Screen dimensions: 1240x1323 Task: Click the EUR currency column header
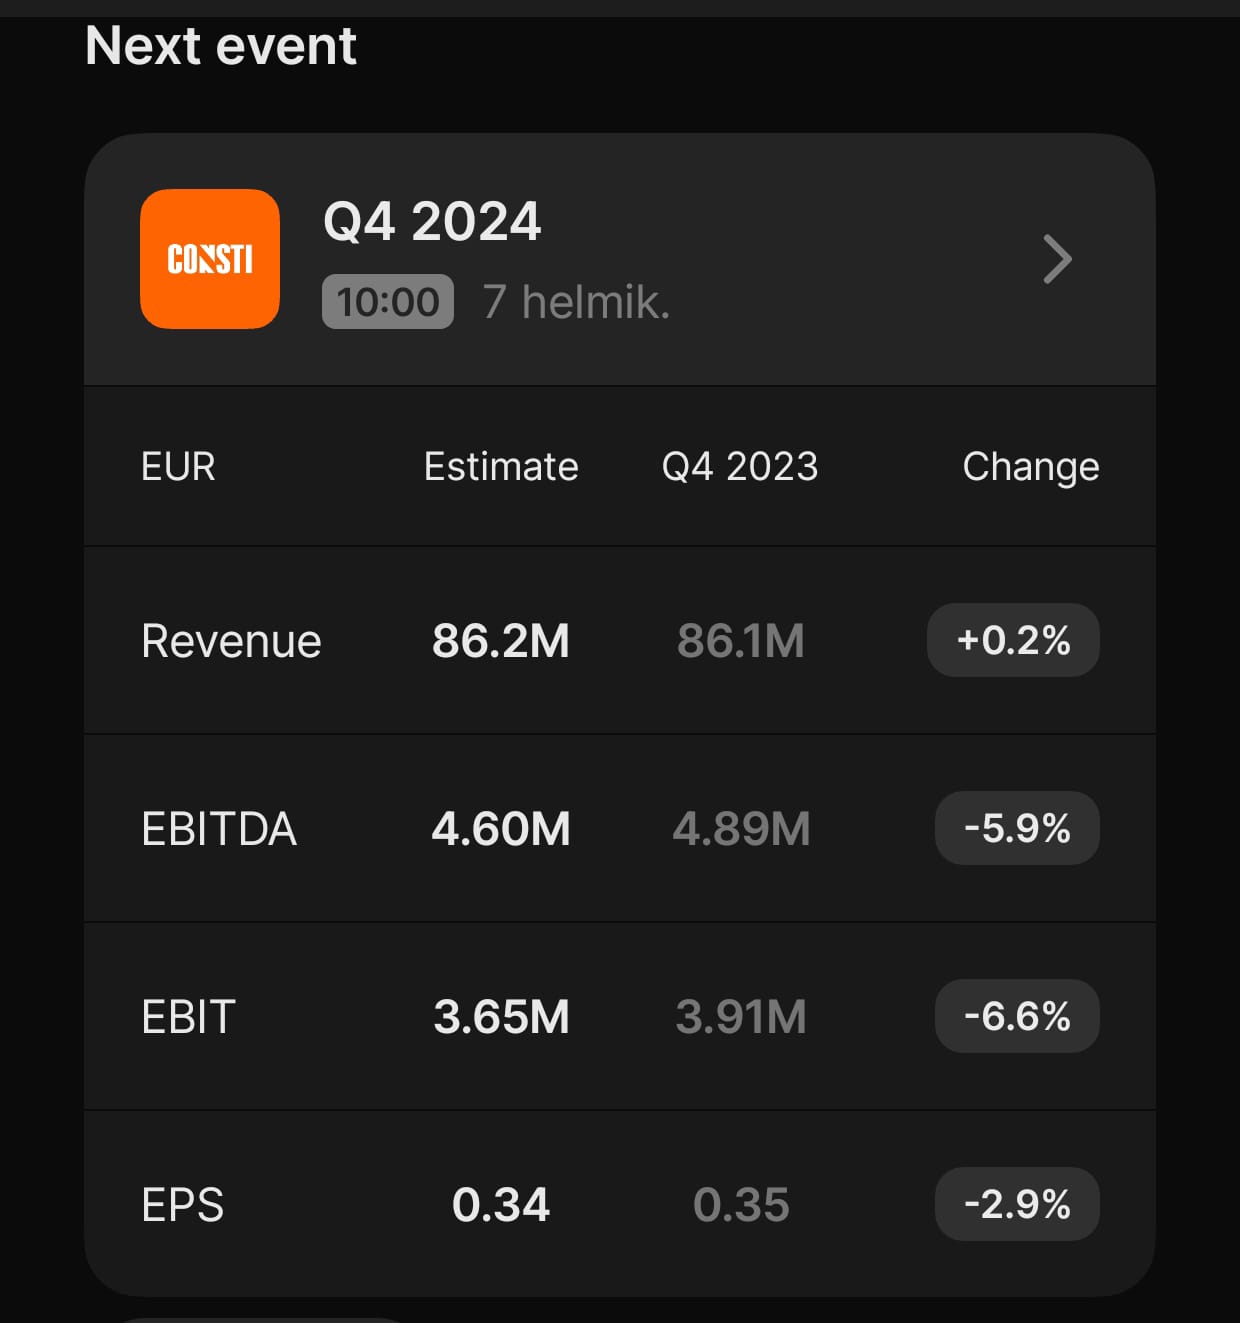tap(178, 467)
